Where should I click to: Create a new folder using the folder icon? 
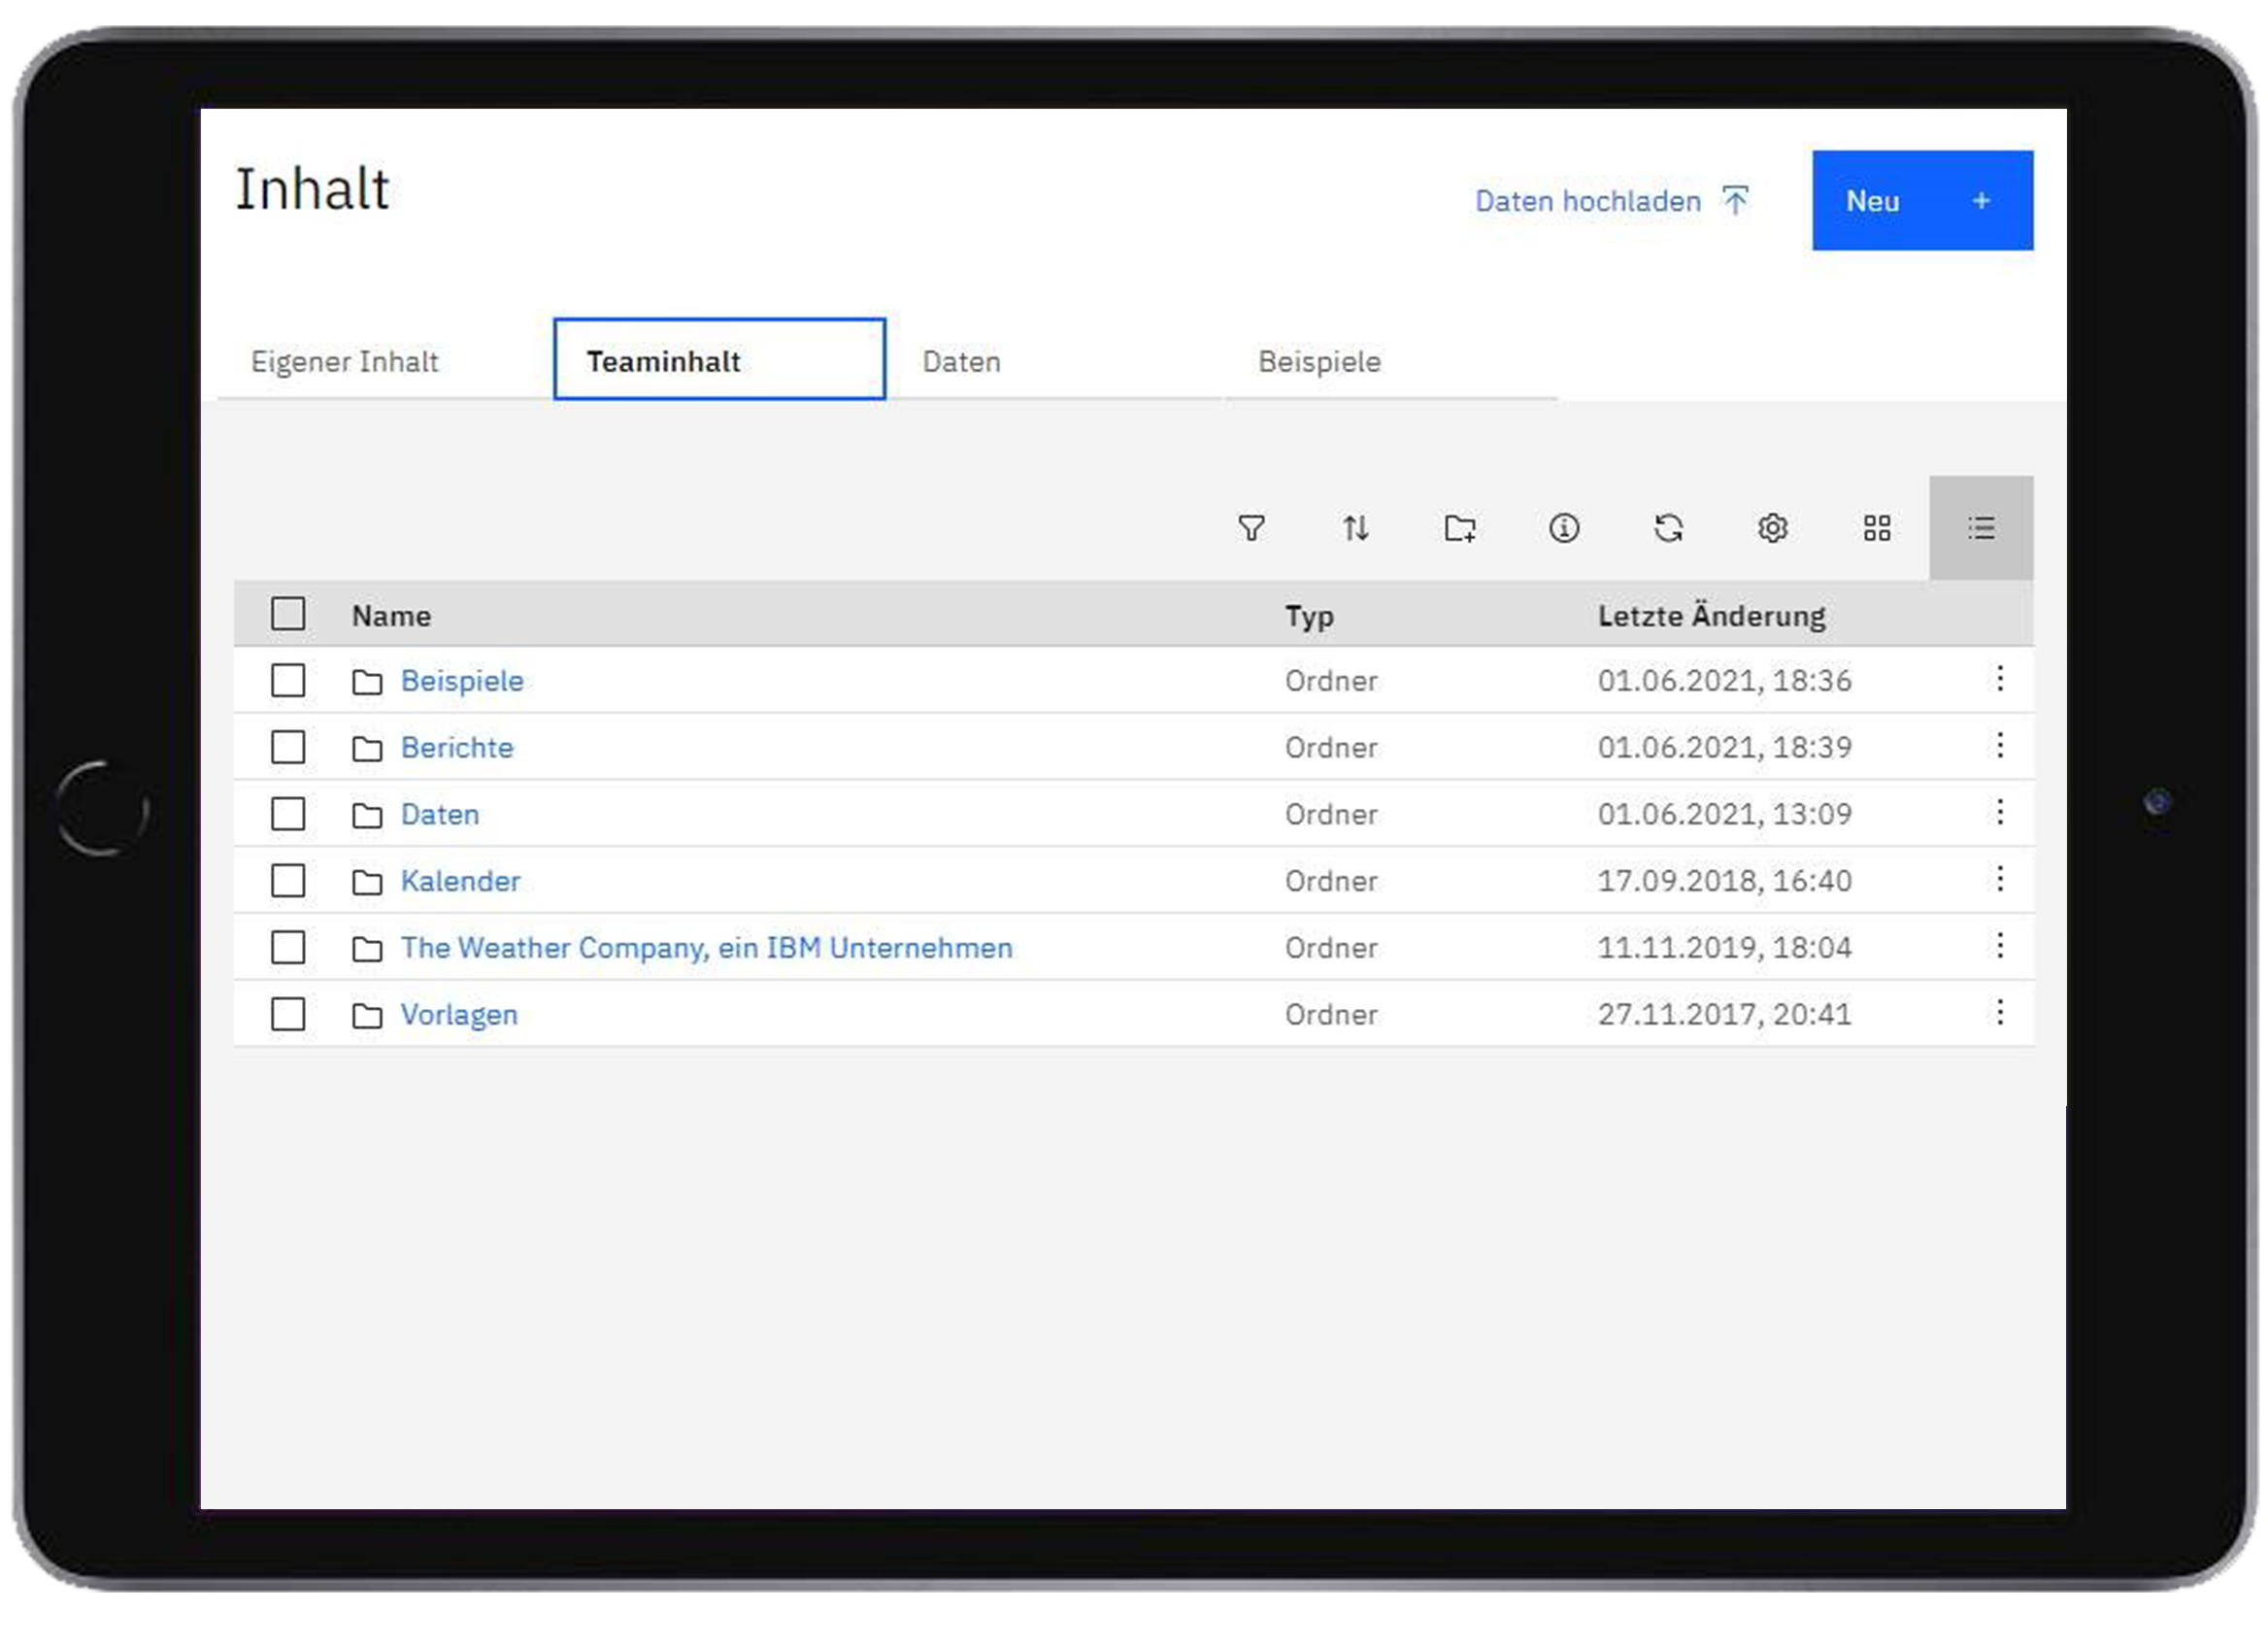(x=1460, y=529)
